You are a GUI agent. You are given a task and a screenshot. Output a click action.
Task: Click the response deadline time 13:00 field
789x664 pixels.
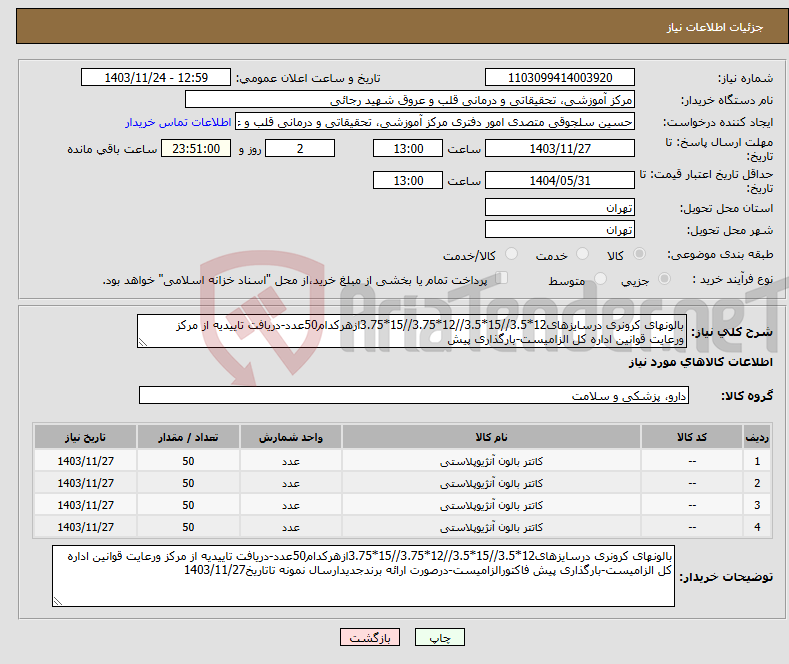click(408, 148)
